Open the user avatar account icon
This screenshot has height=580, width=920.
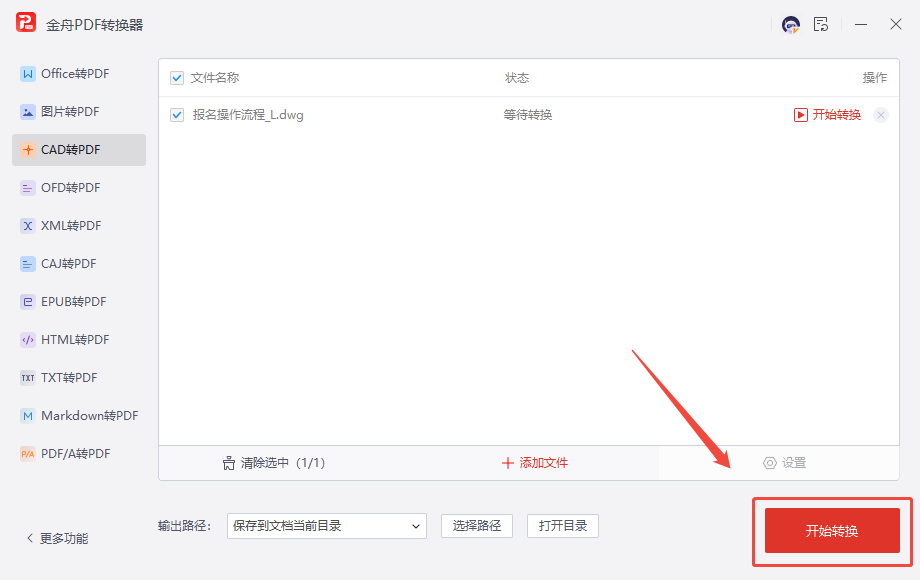791,25
